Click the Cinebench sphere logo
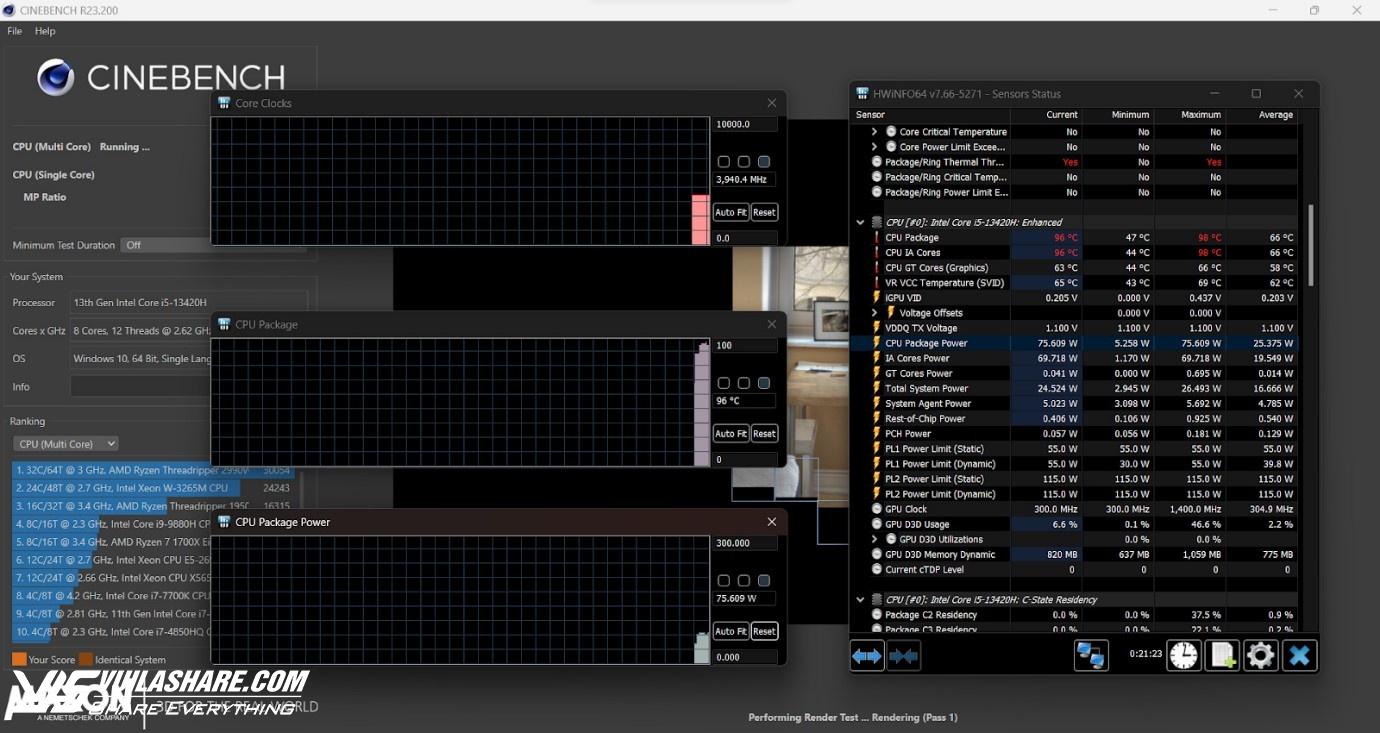This screenshot has height=733, width=1380. point(56,77)
